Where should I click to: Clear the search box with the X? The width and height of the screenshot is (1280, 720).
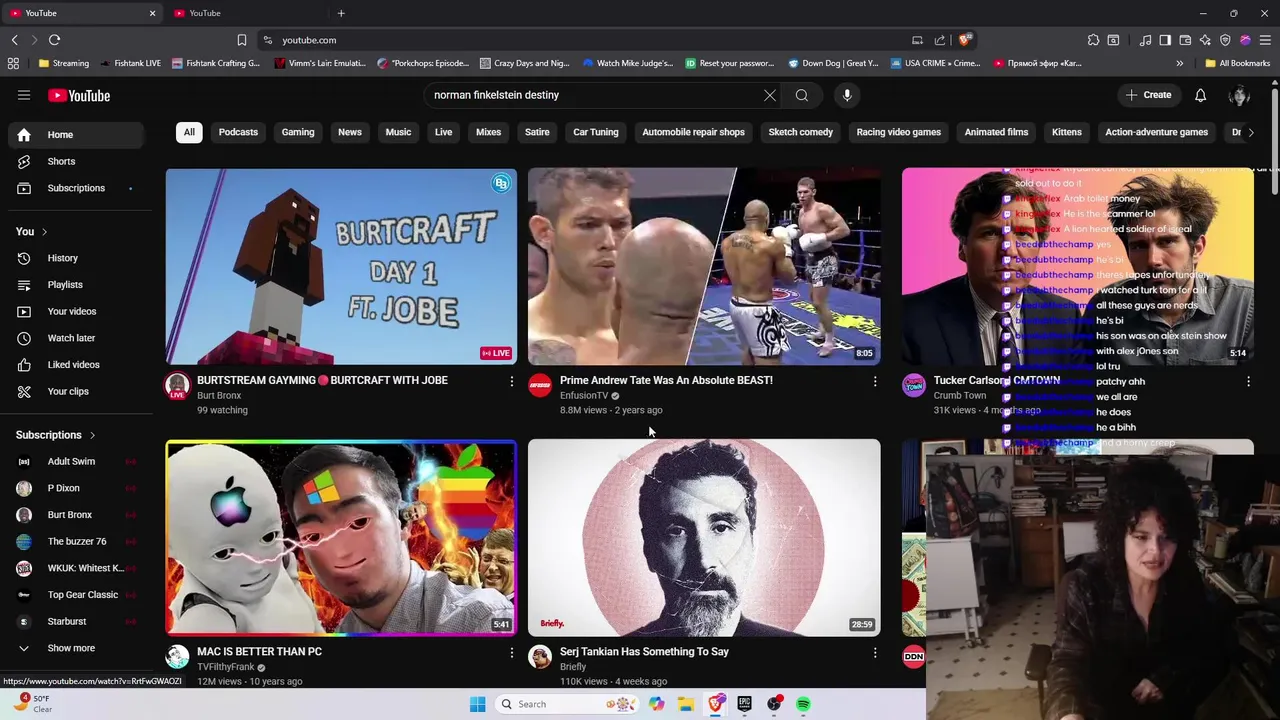click(x=769, y=95)
